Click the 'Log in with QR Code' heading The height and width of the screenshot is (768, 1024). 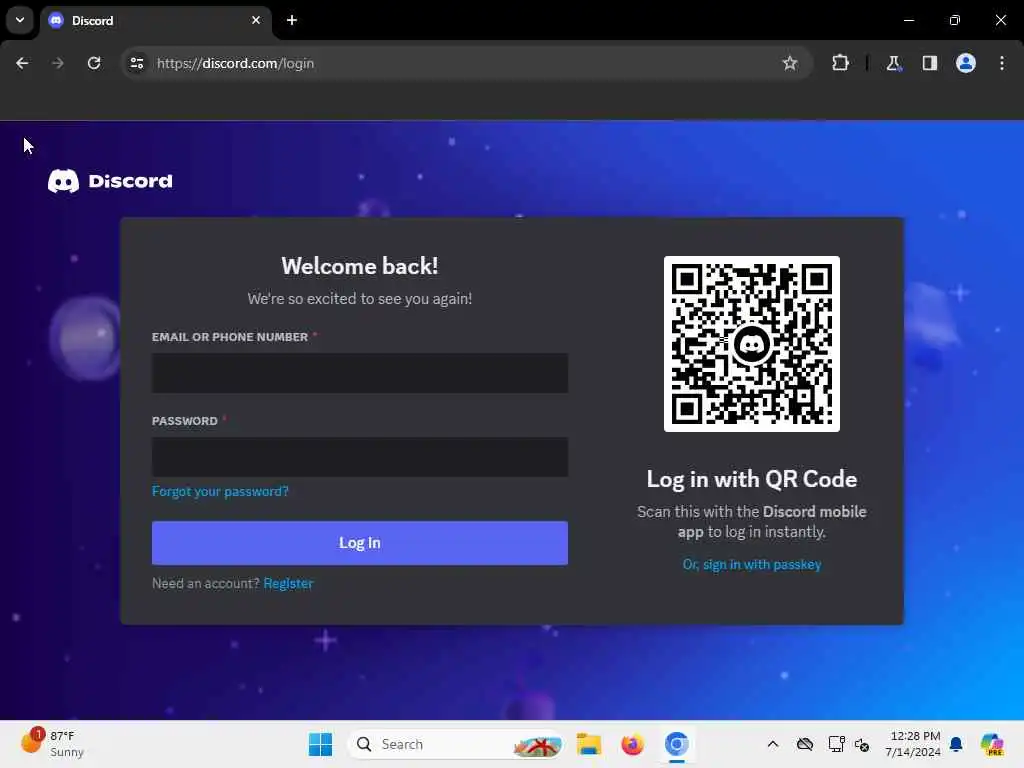pyautogui.click(x=752, y=479)
